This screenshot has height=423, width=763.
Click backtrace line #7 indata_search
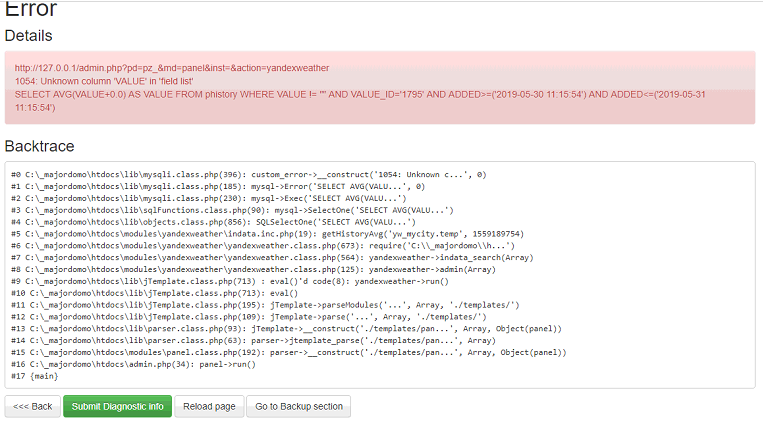click(272, 257)
